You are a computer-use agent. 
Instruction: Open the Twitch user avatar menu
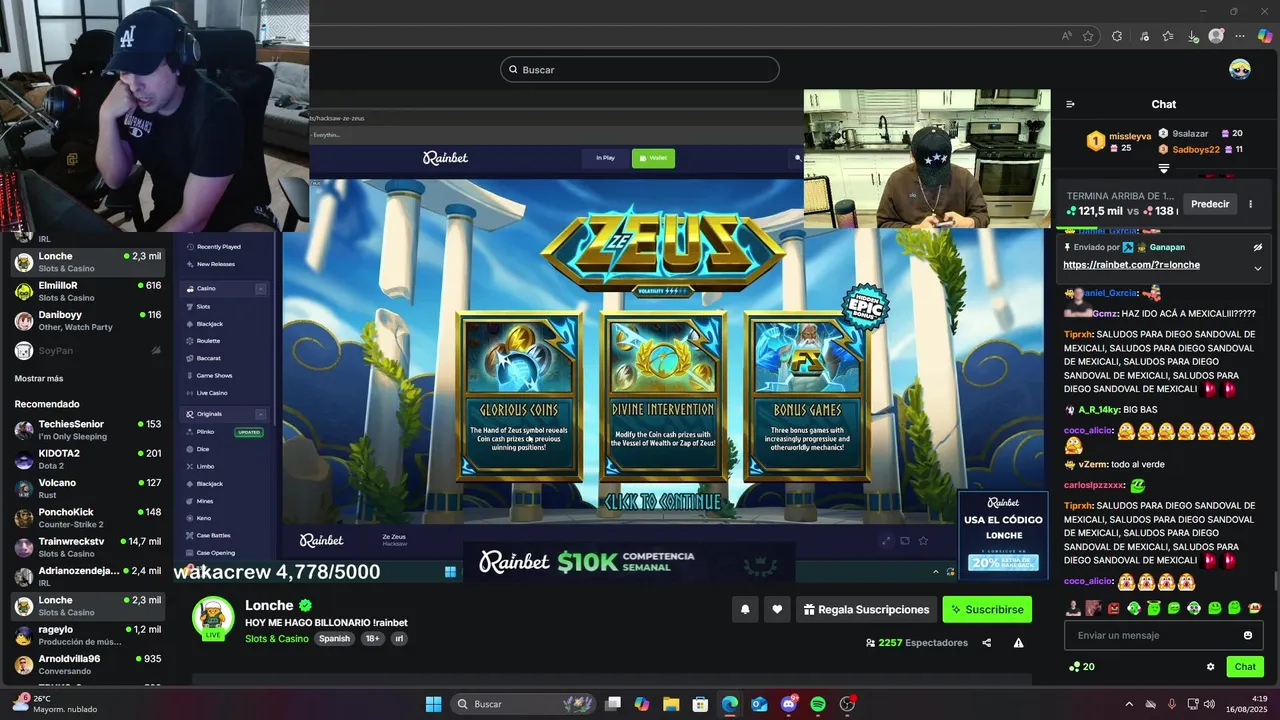point(1240,69)
